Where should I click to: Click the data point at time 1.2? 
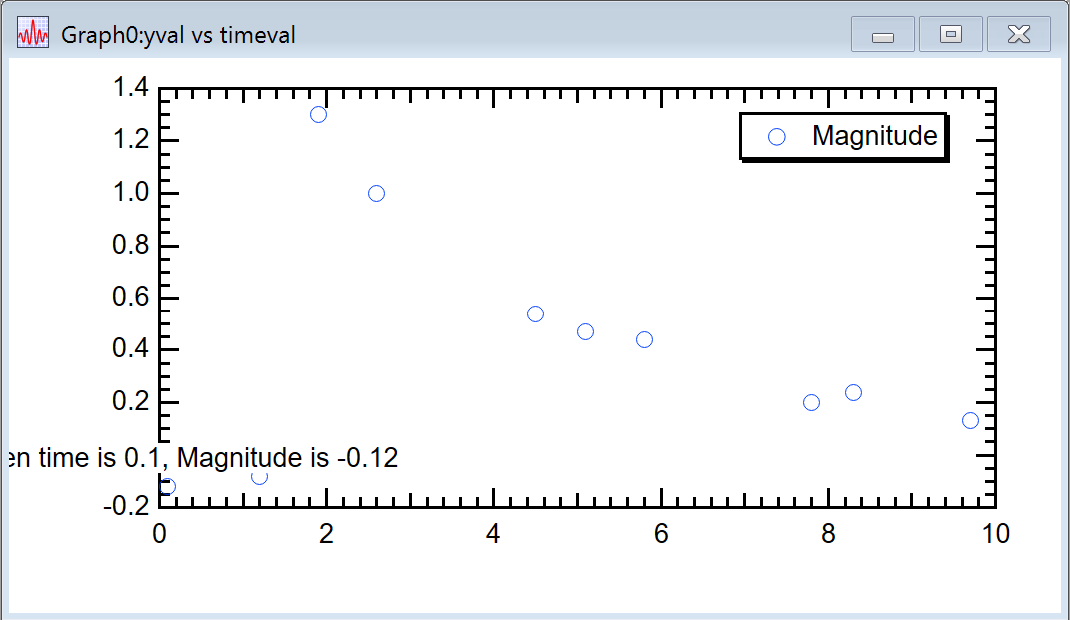[259, 477]
